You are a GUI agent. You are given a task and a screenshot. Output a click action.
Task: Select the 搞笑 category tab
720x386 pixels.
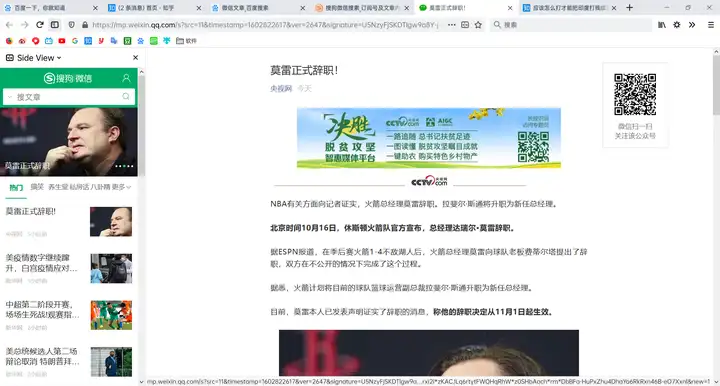pyautogui.click(x=37, y=187)
